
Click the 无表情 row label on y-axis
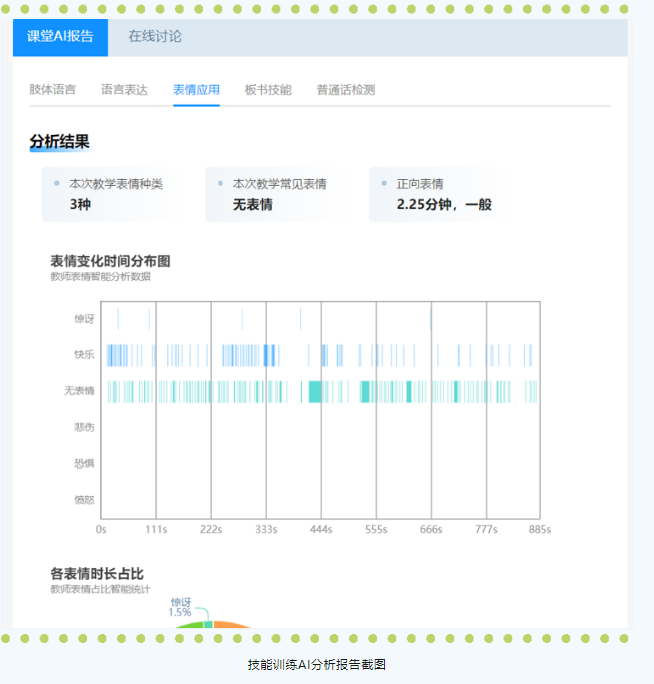point(79,391)
